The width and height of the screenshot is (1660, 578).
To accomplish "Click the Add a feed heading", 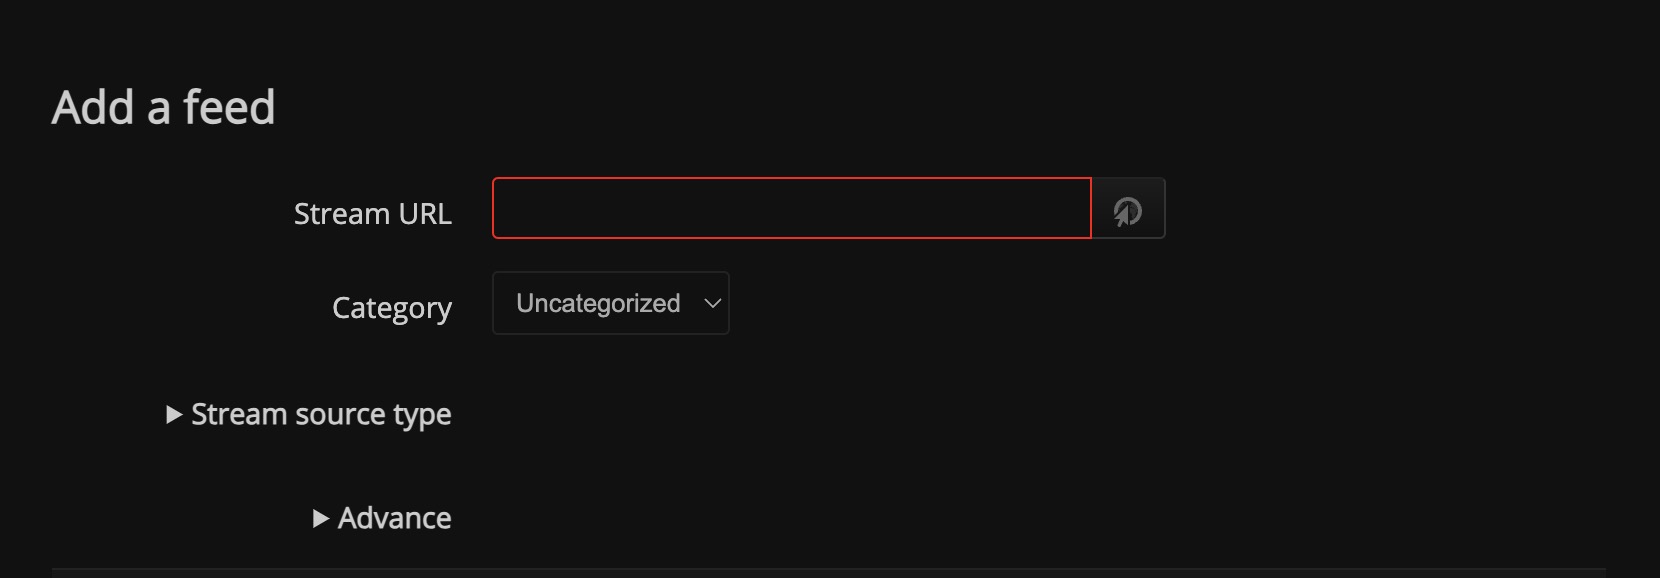I will 164,105.
